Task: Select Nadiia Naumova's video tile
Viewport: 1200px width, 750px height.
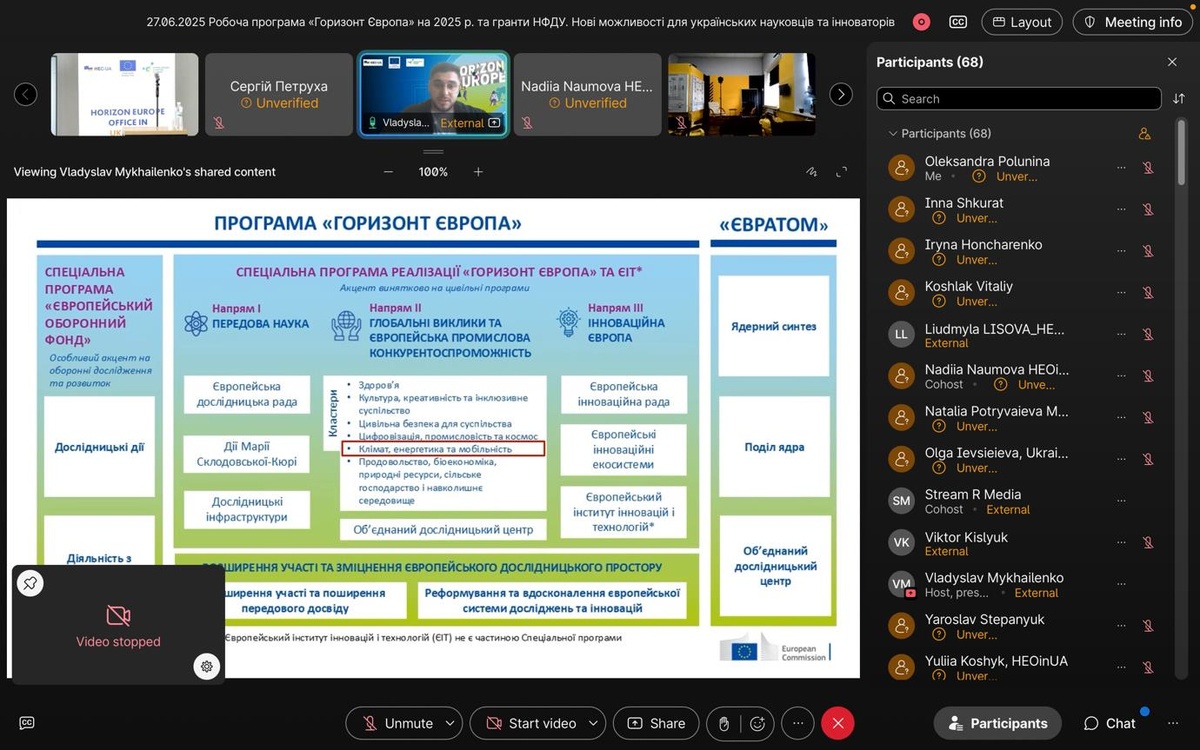Action: 587,94
